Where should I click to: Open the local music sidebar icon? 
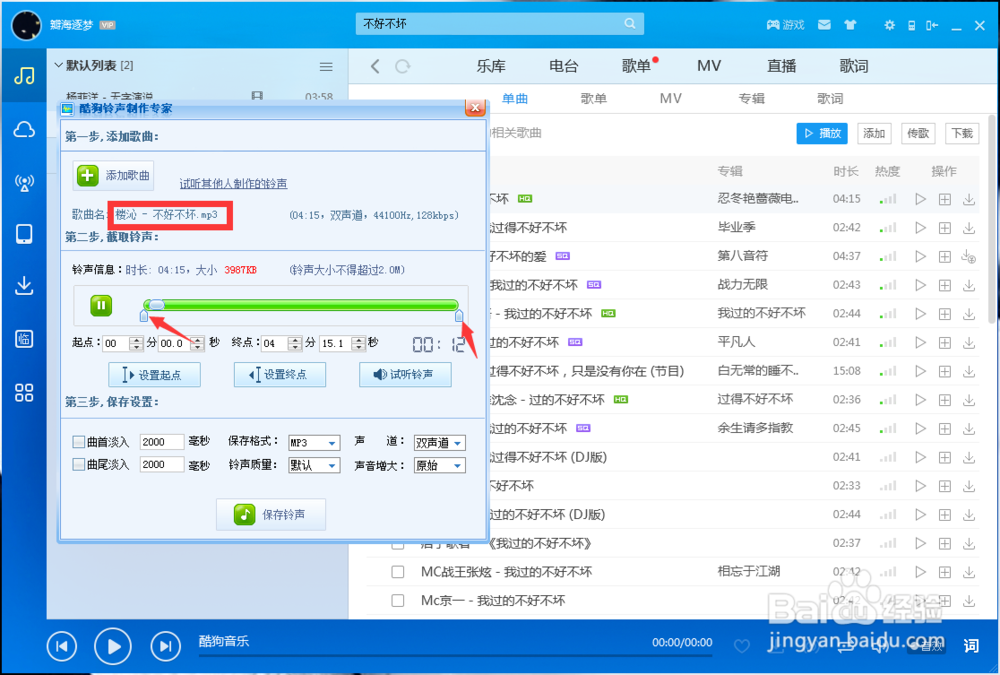pos(24,76)
